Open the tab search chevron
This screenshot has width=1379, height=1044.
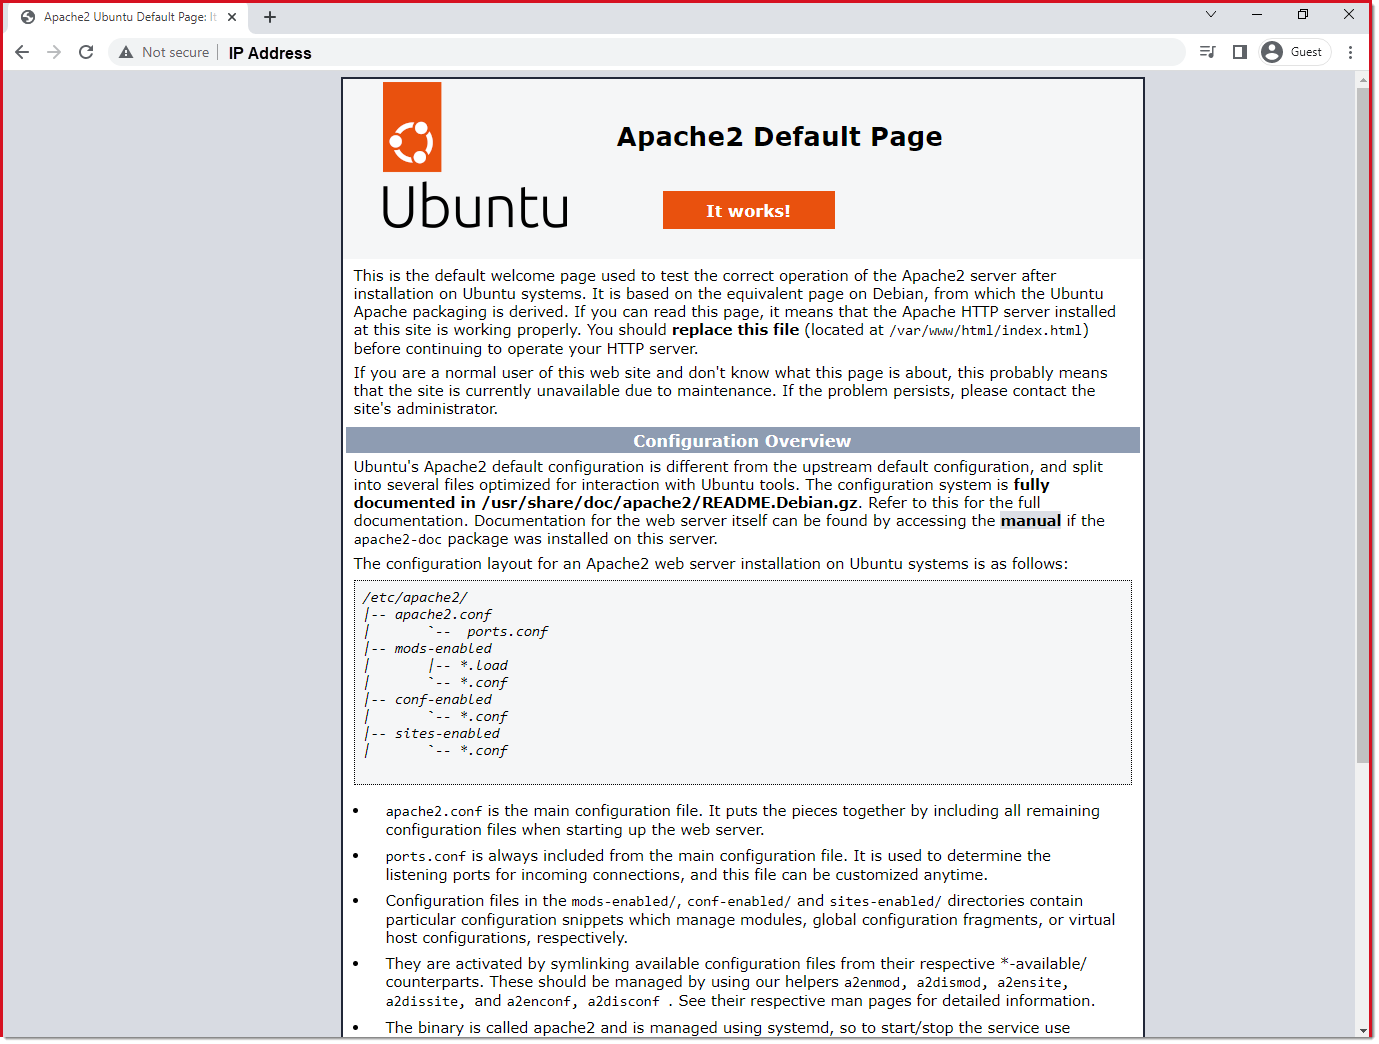click(1211, 14)
